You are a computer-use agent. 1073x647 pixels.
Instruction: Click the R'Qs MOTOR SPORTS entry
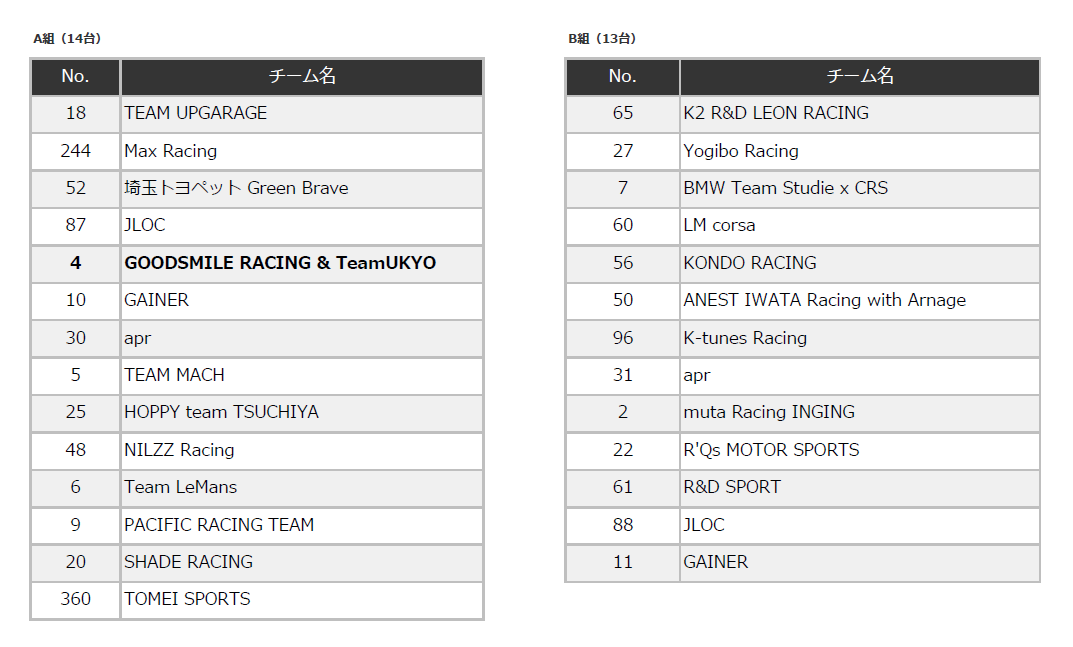[x=771, y=450]
